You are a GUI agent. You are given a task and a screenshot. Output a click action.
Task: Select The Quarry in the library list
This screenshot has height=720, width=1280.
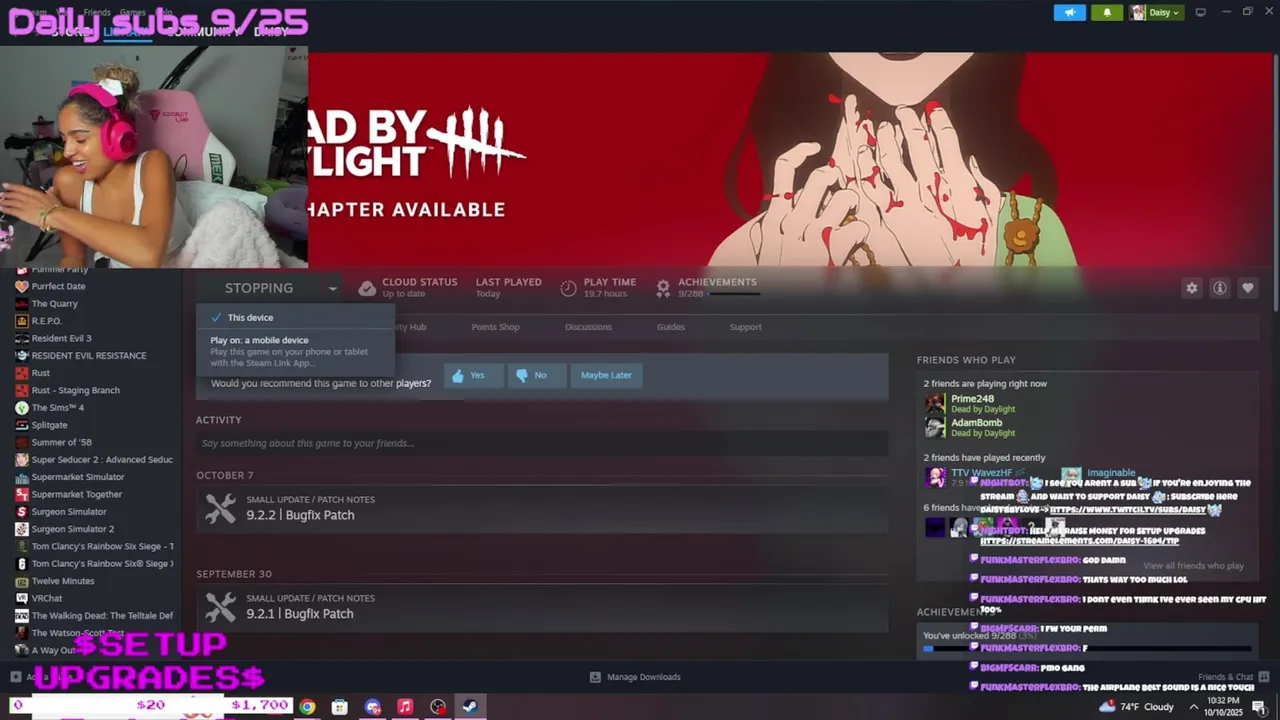point(54,304)
